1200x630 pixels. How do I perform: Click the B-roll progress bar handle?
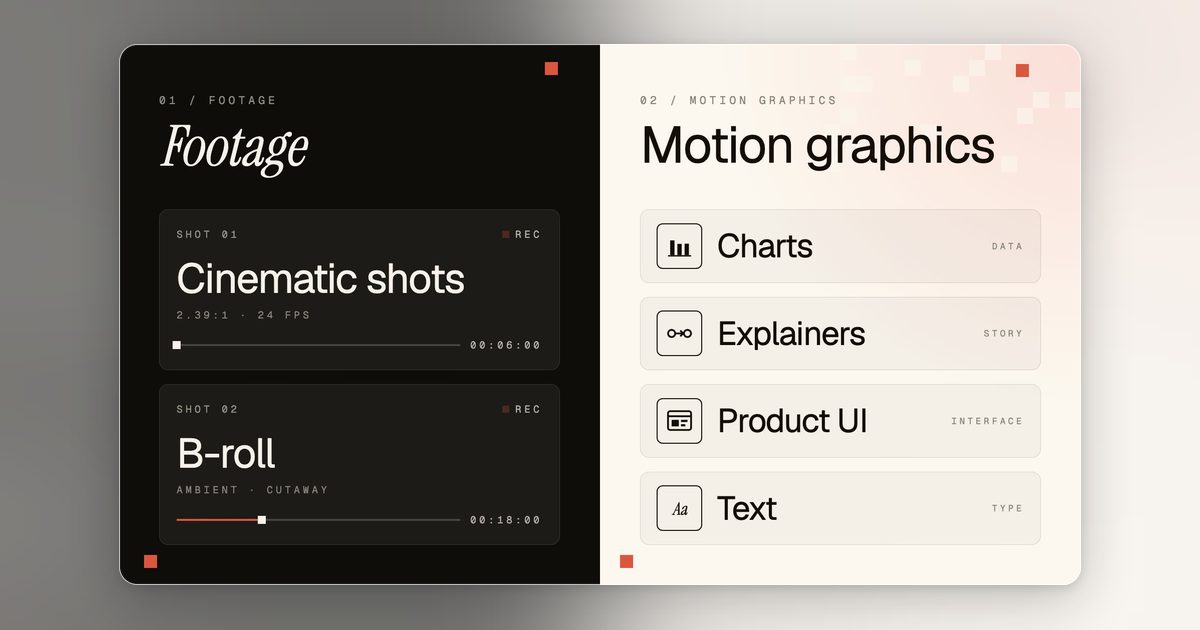pos(262,520)
